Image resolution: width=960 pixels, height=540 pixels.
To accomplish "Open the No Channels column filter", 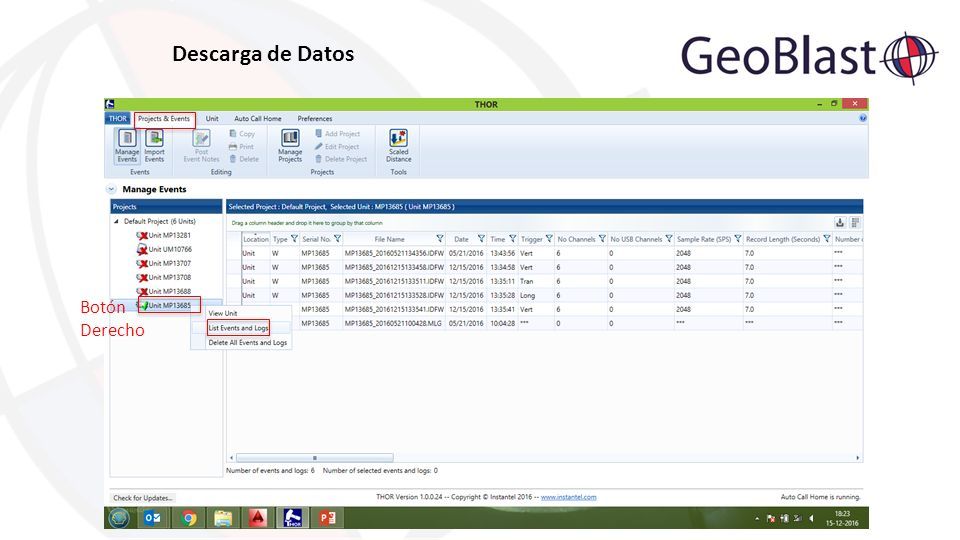I will [x=602, y=239].
